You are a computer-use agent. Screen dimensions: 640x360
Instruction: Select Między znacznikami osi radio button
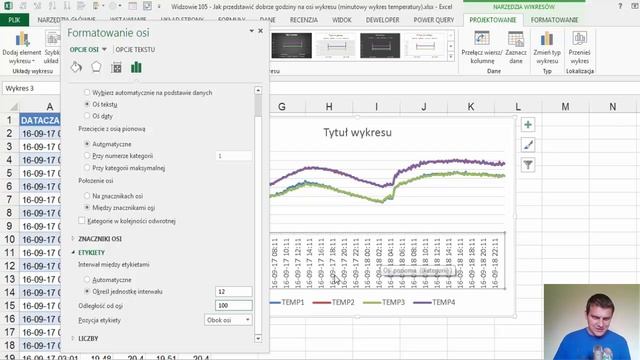coord(87,207)
